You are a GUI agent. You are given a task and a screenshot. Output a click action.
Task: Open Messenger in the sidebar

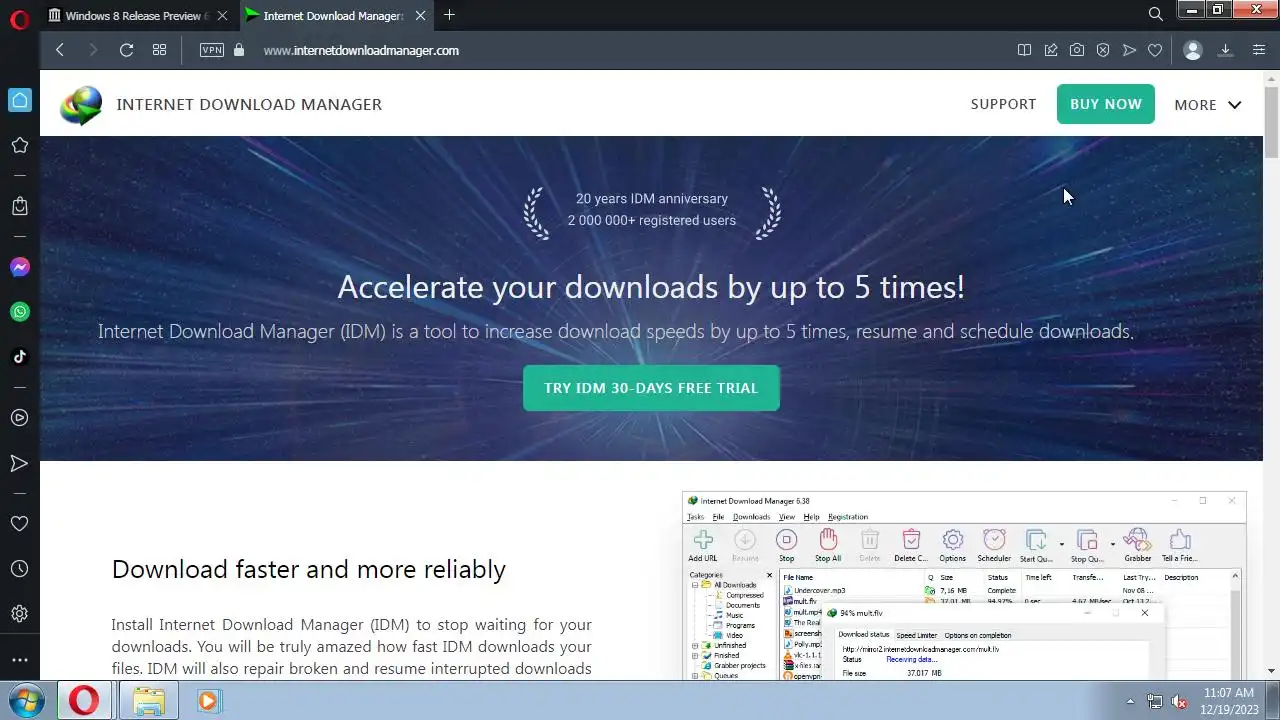pos(19,267)
